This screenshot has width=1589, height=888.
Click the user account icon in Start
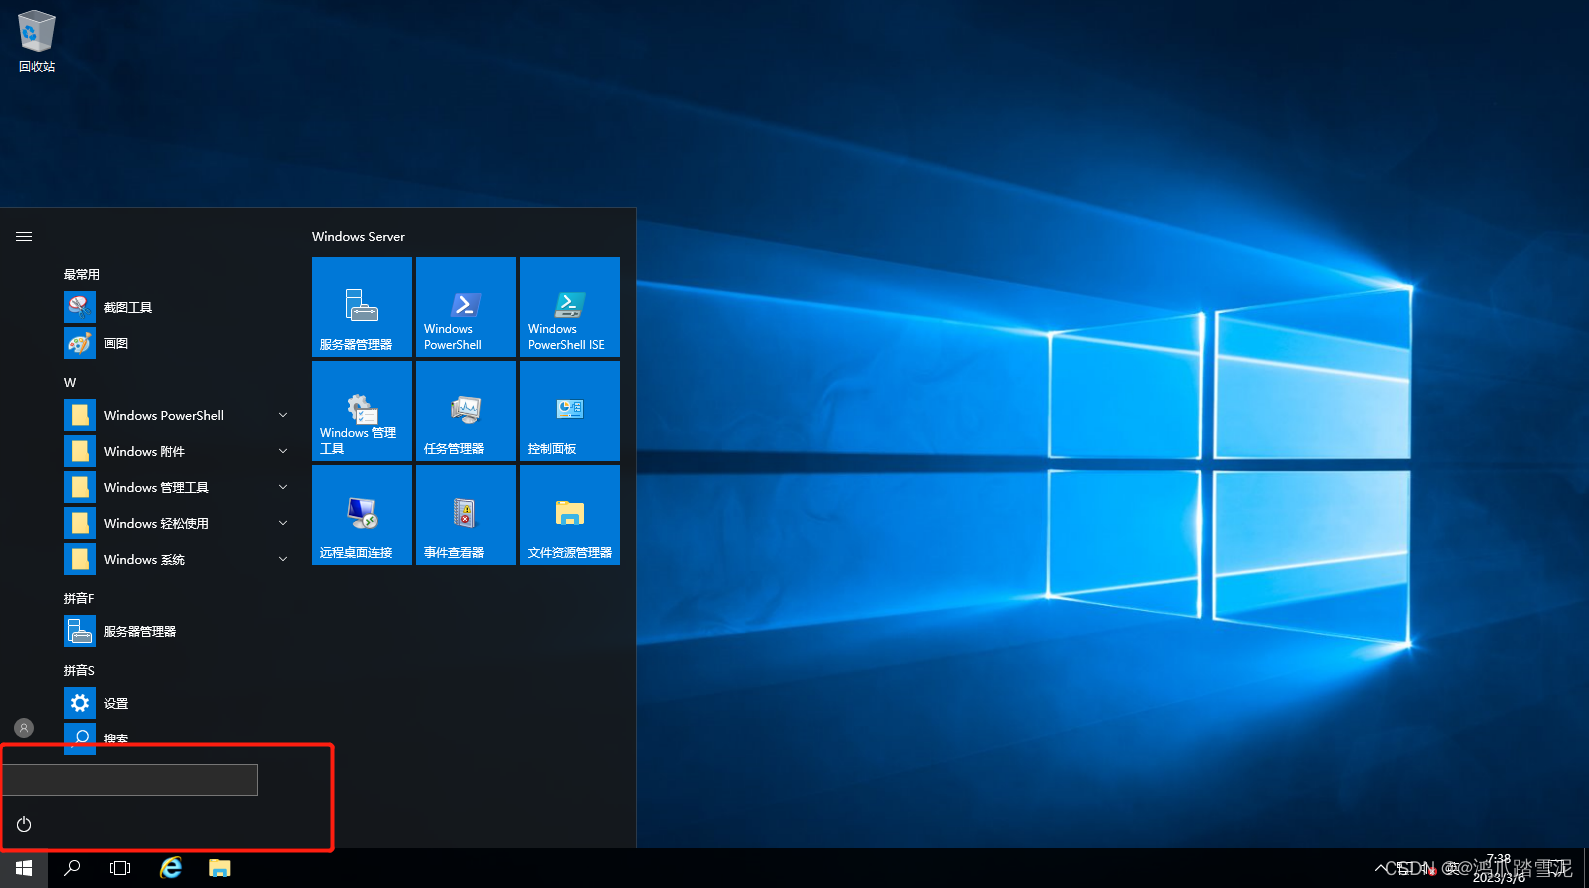[x=24, y=728]
